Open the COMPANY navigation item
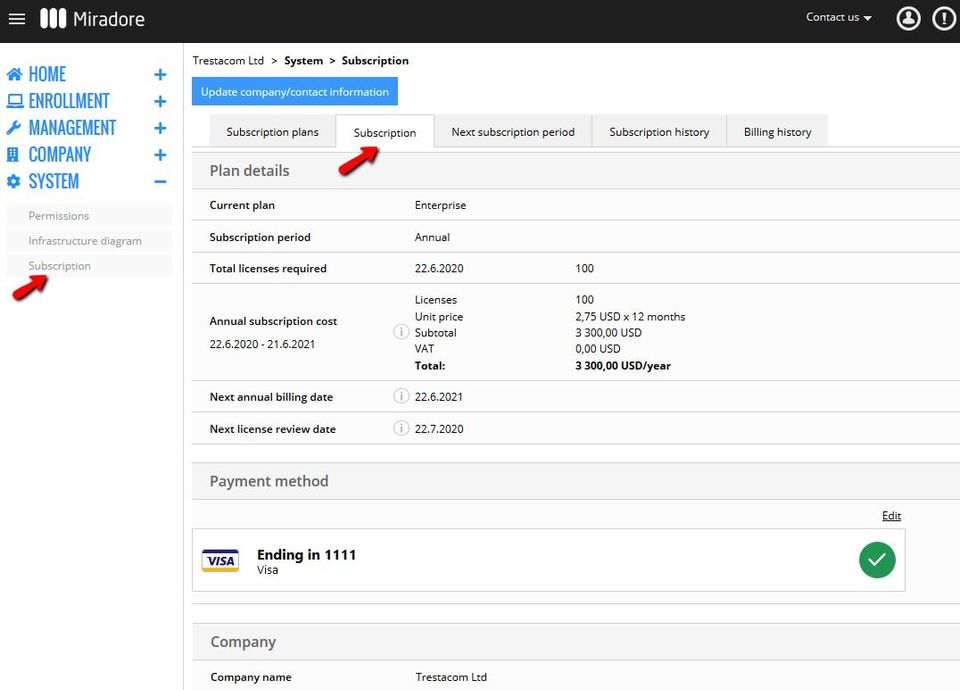The height and width of the screenshot is (690, 960). (59, 155)
